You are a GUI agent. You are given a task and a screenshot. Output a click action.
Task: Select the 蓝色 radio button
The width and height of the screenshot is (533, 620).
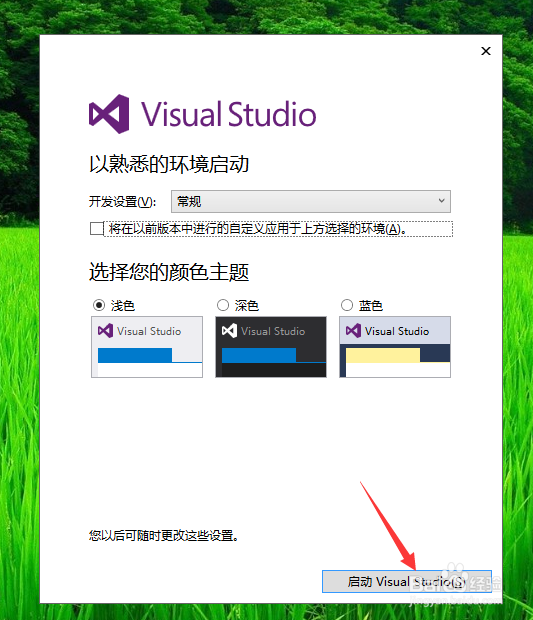347,305
